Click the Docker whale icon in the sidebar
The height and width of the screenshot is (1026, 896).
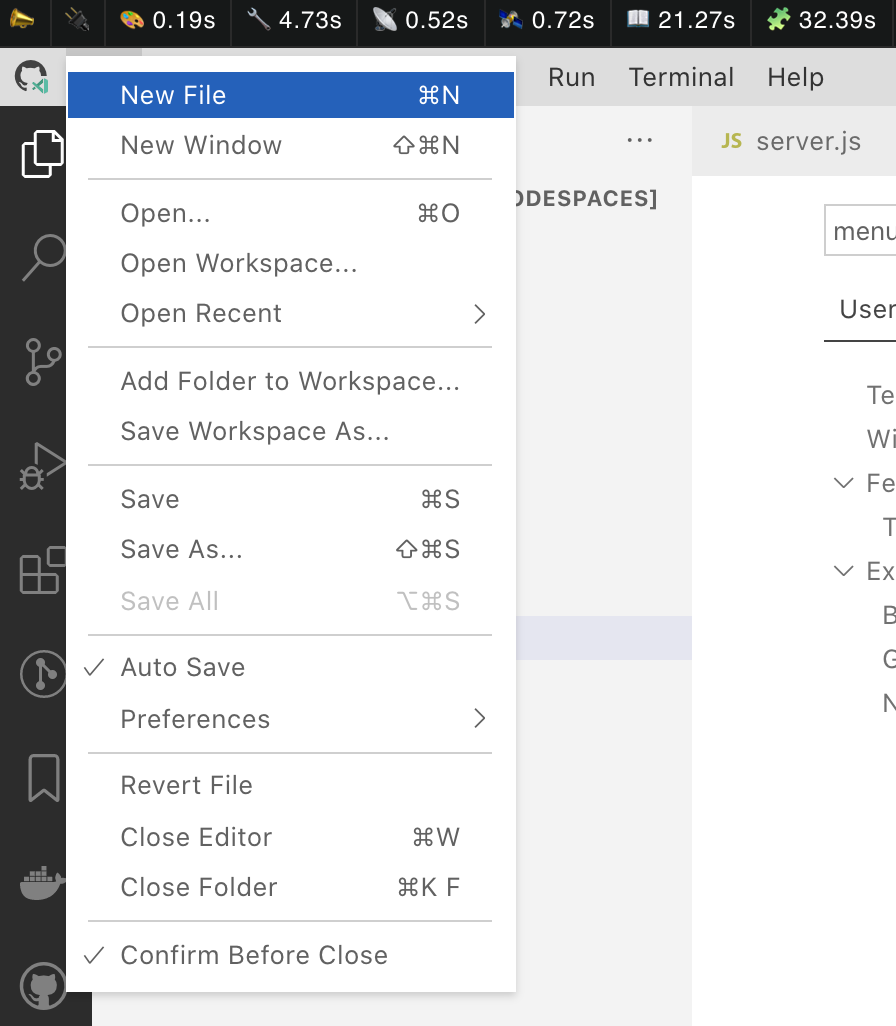coord(42,882)
